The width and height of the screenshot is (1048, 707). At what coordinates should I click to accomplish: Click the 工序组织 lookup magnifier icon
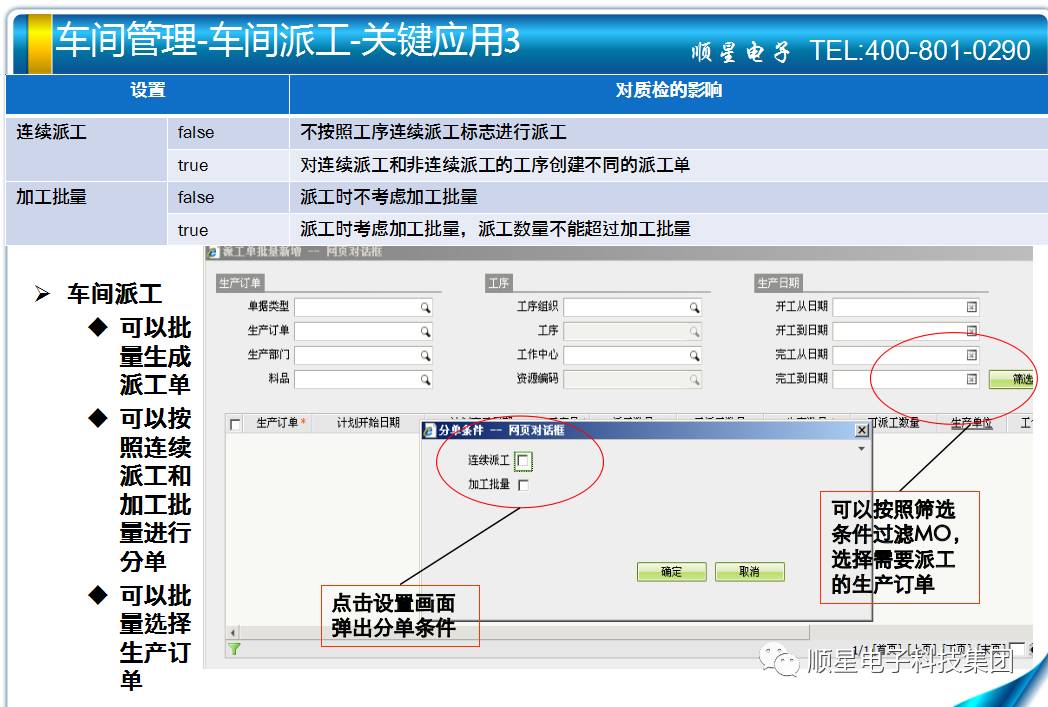coord(695,307)
